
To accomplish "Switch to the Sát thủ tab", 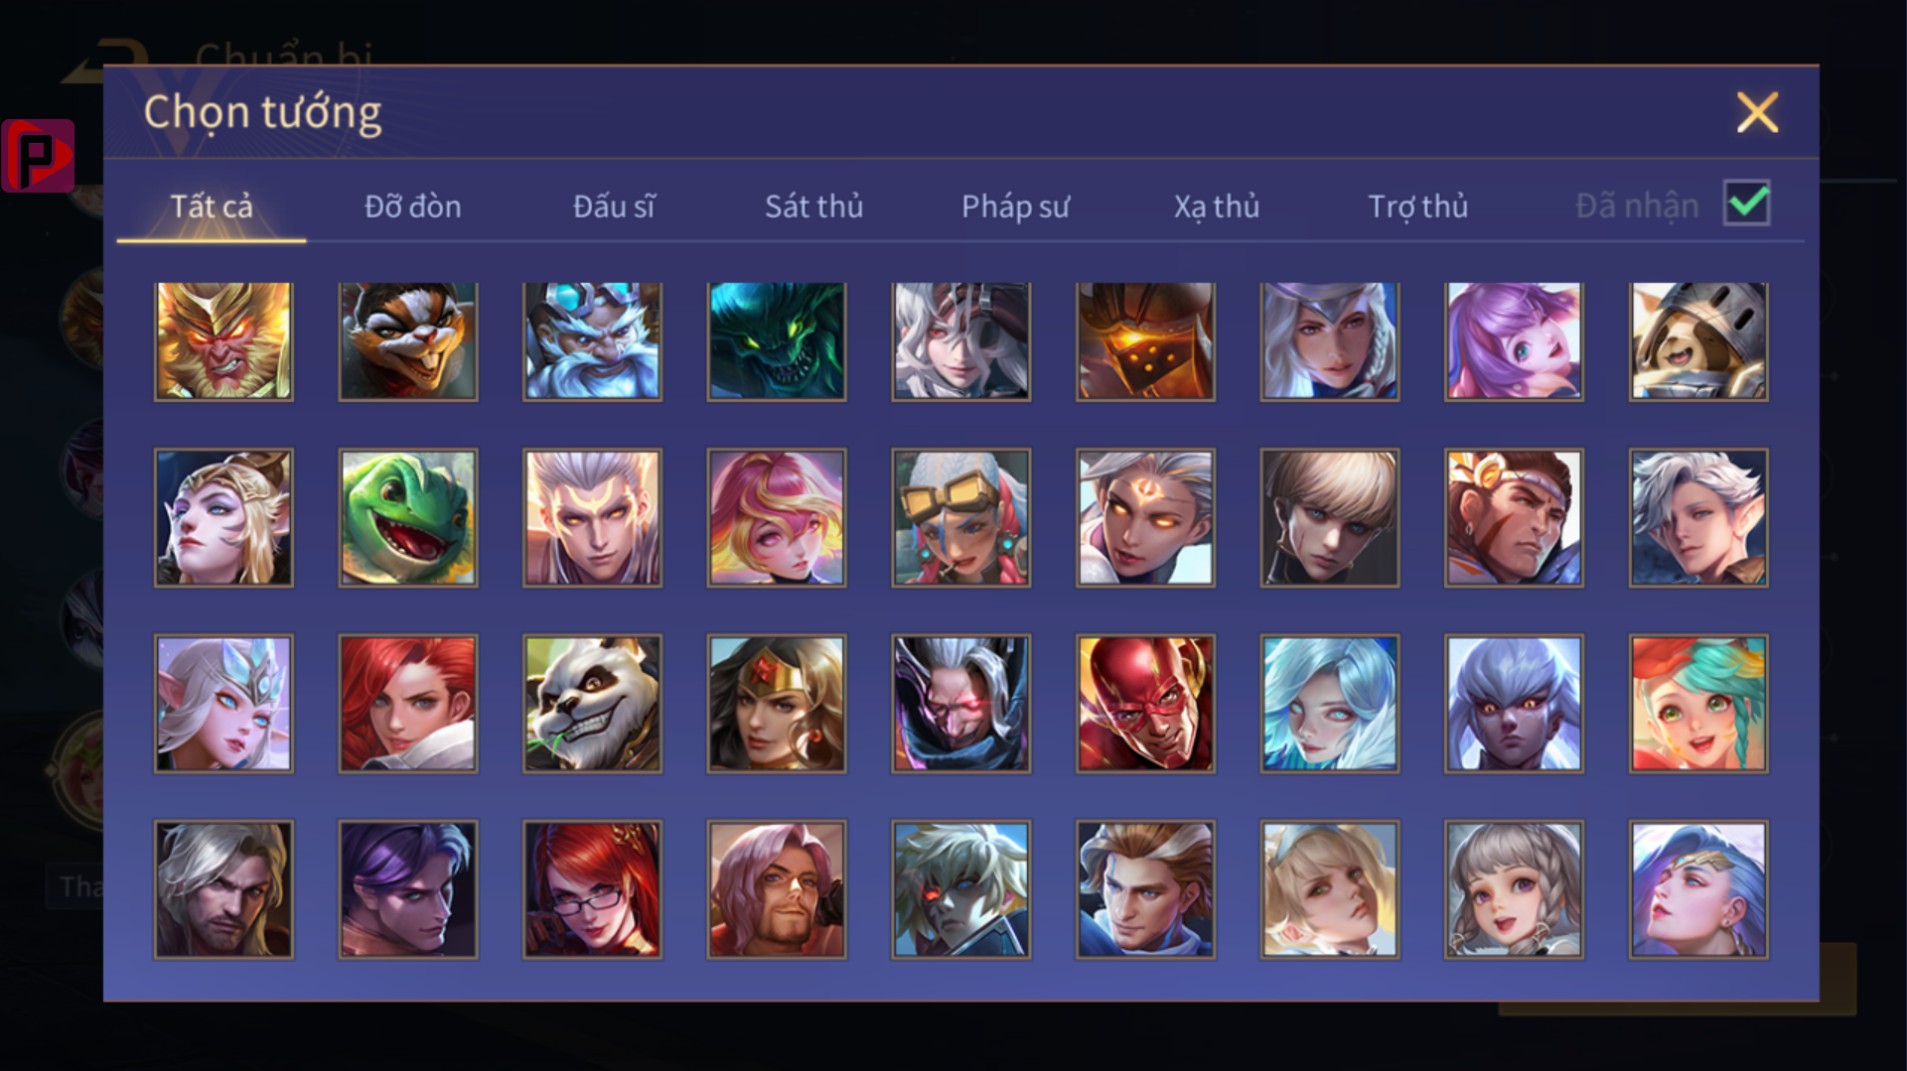I will coord(814,206).
